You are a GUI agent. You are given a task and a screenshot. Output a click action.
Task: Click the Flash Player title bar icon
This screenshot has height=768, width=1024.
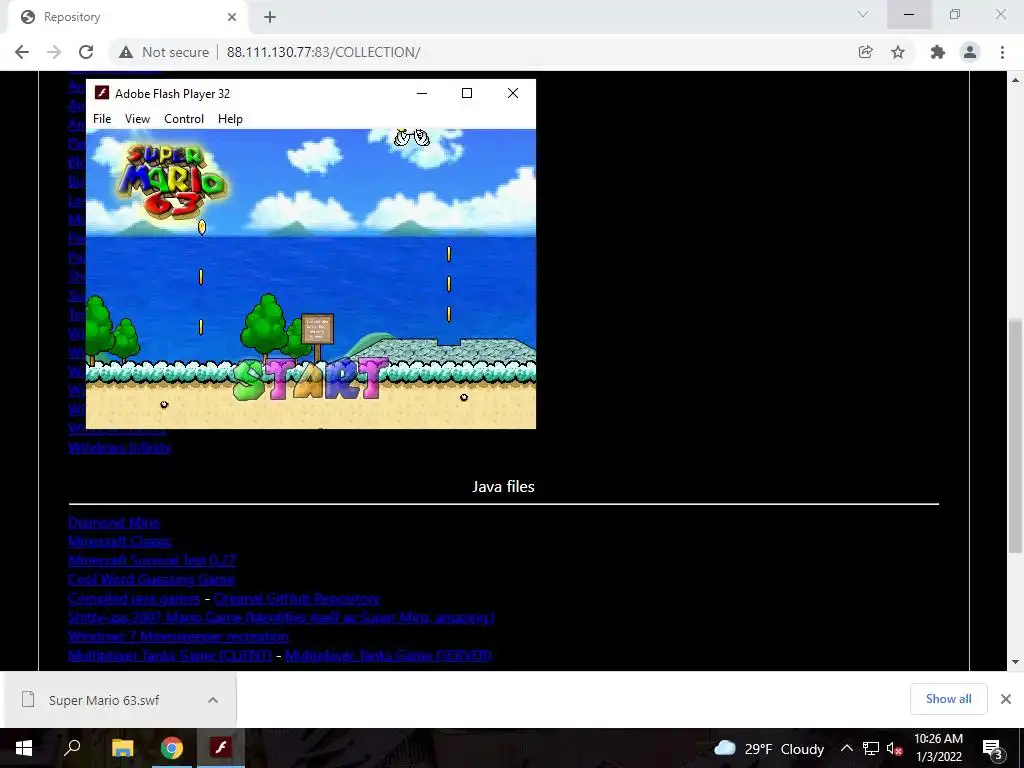[101, 93]
